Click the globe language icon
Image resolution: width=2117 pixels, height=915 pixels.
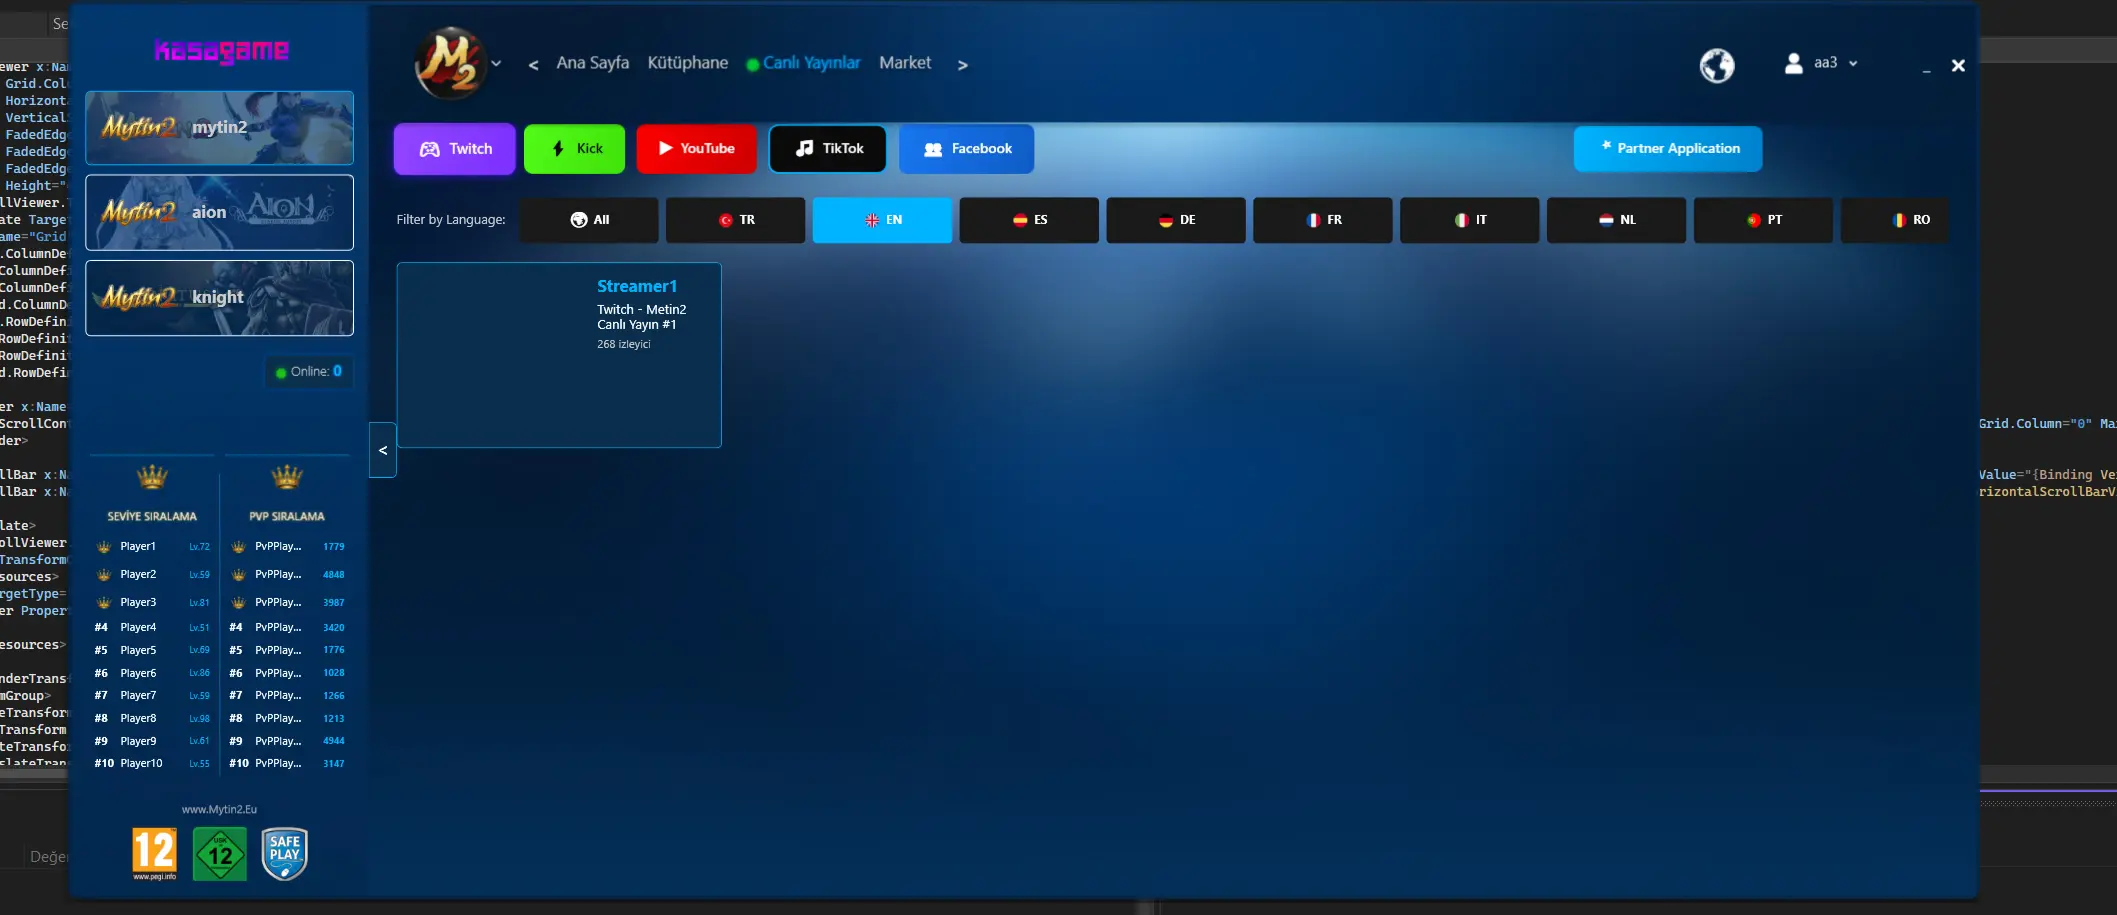coord(1716,65)
